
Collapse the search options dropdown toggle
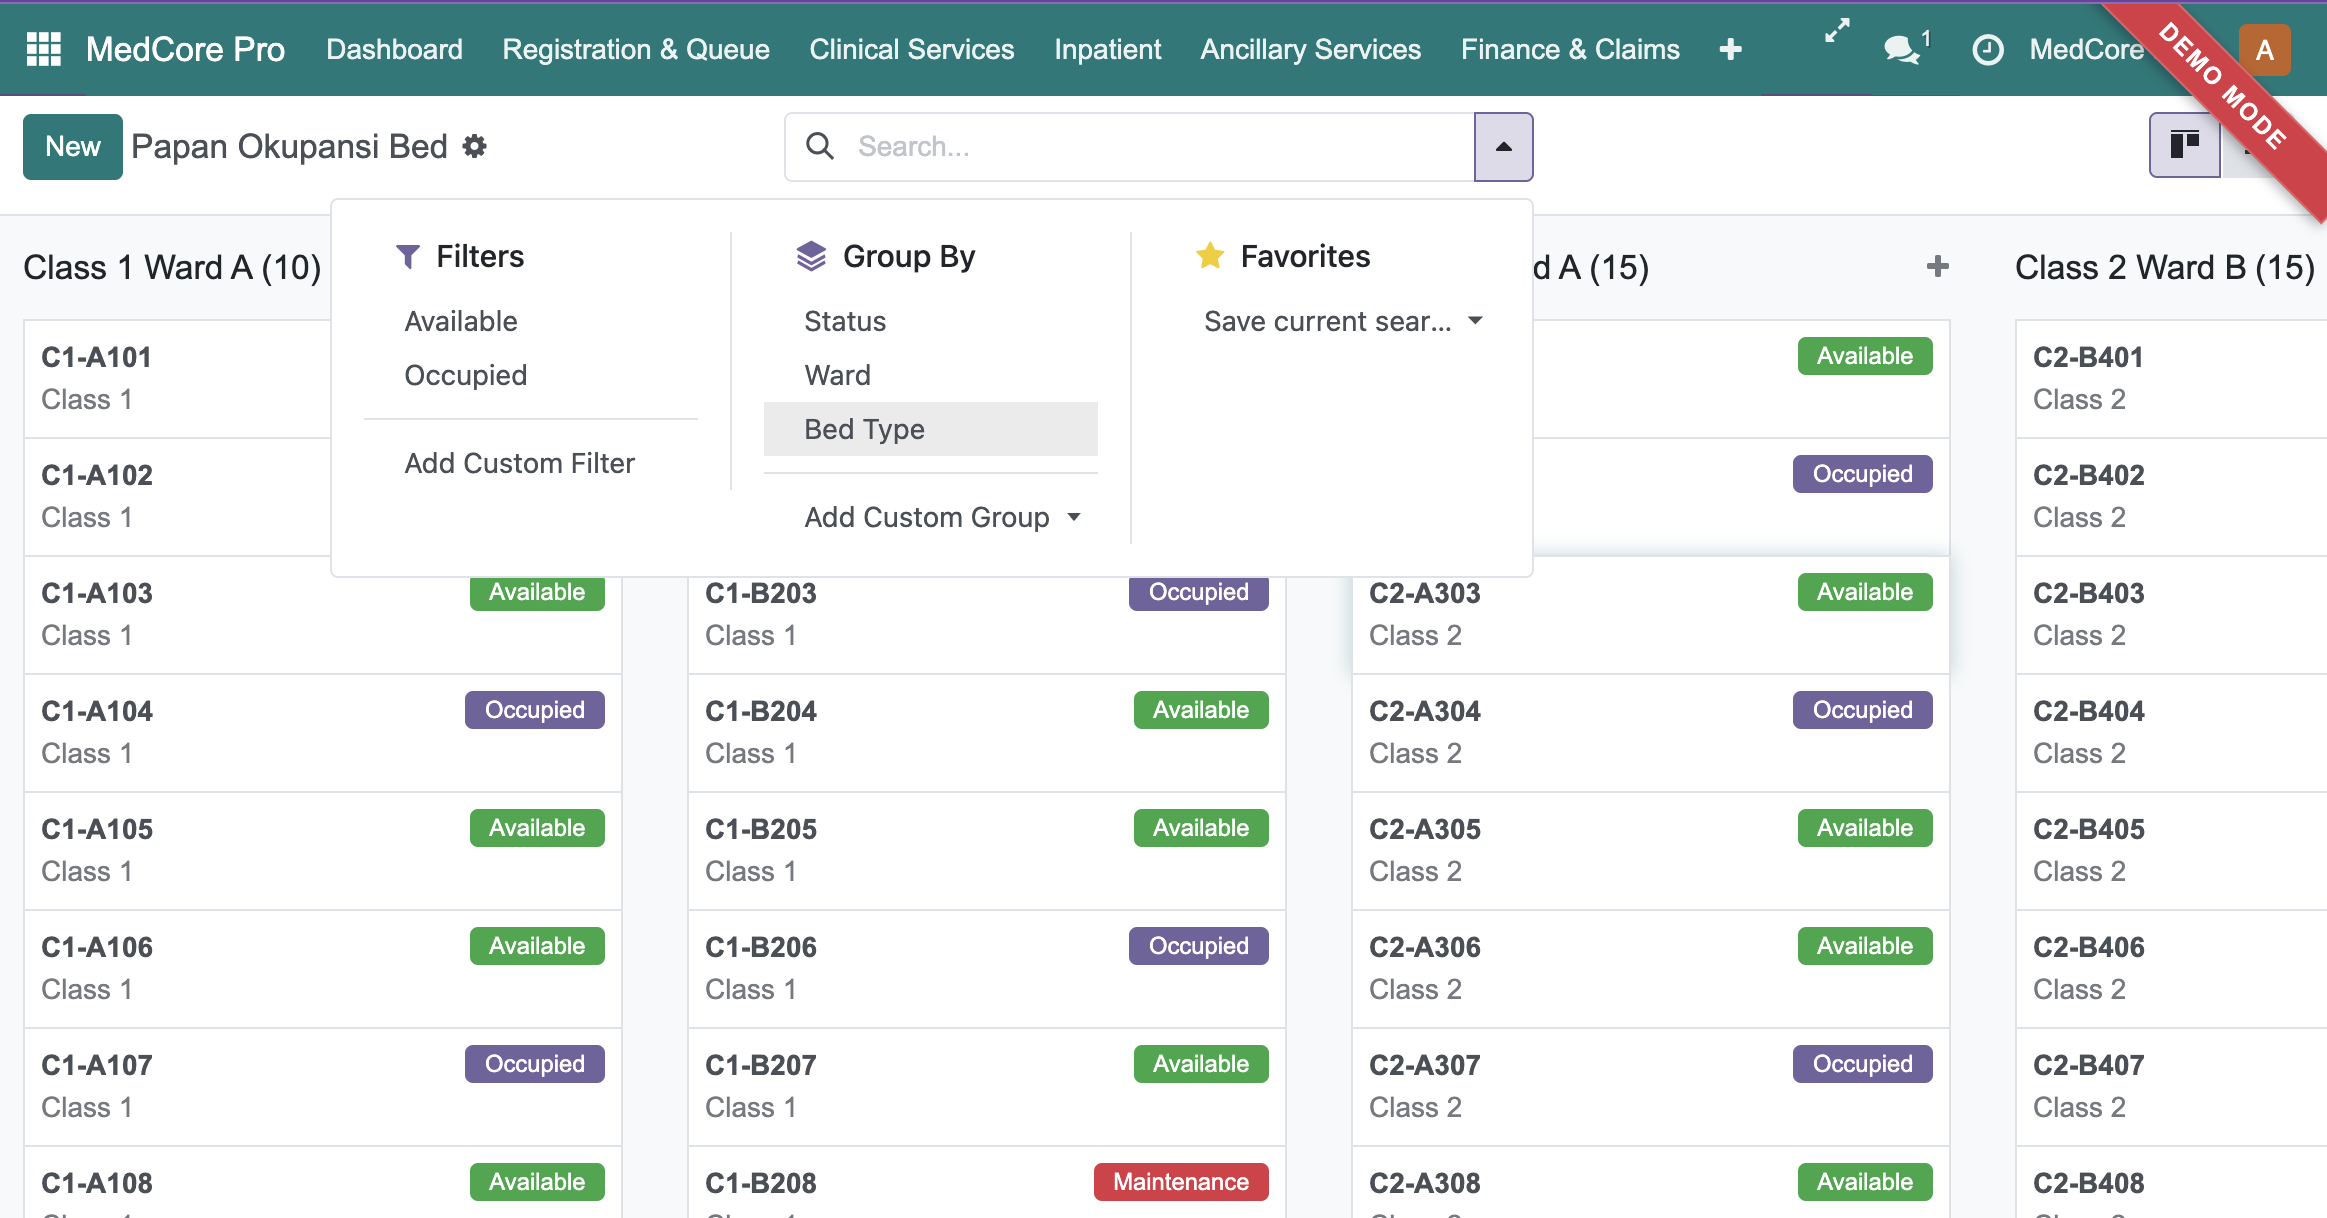(x=1503, y=147)
